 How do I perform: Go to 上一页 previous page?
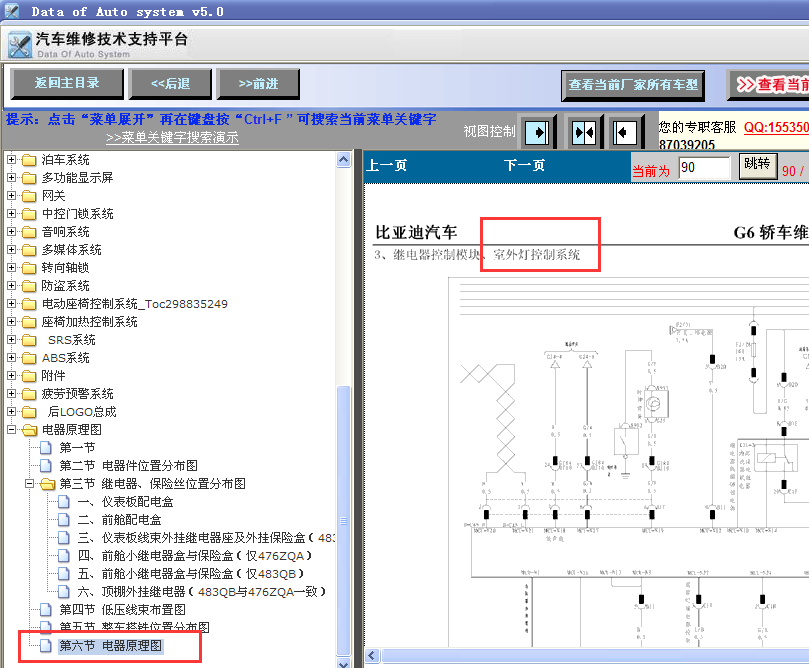point(386,166)
